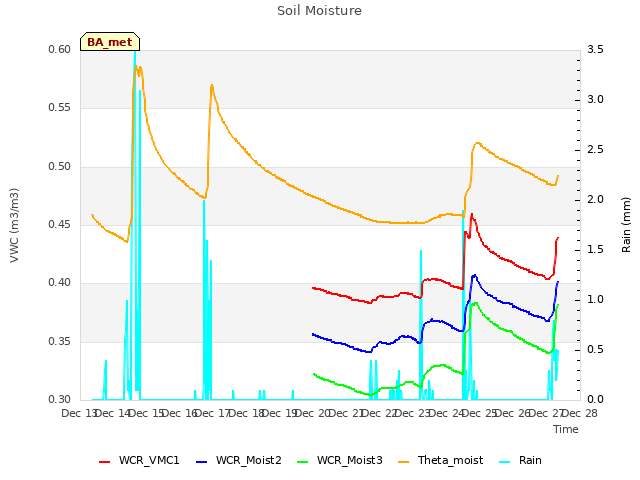Click the Theta_moist legend label
This screenshot has height=480, width=640.
pyautogui.click(x=450, y=460)
